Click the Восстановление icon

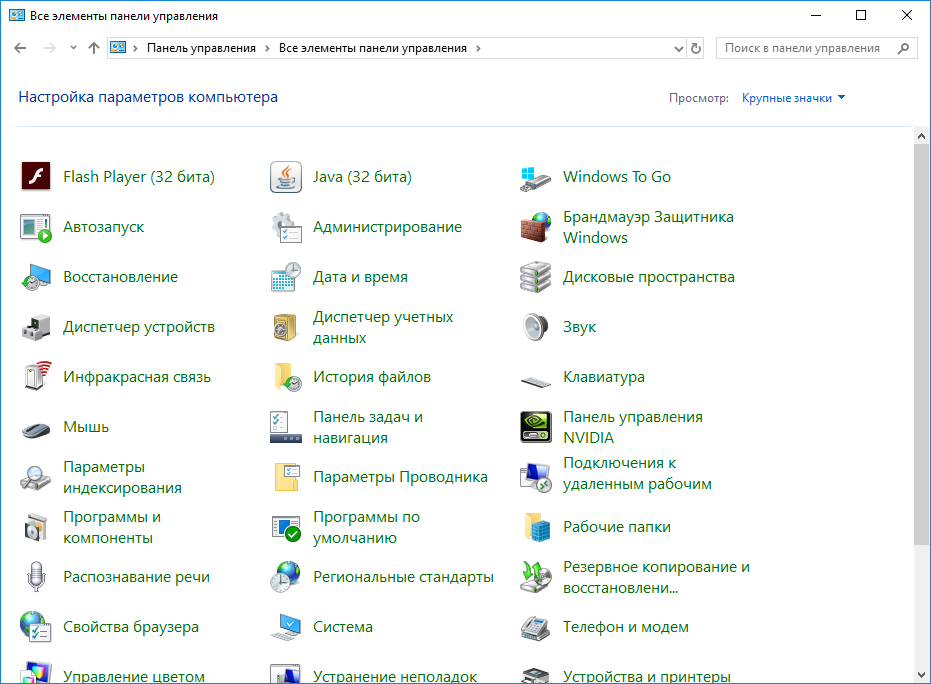[36, 277]
